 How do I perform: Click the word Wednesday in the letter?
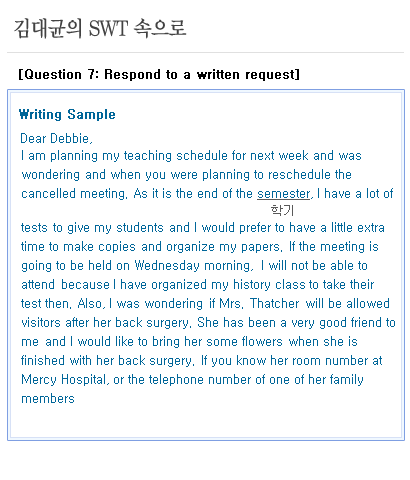(x=167, y=266)
